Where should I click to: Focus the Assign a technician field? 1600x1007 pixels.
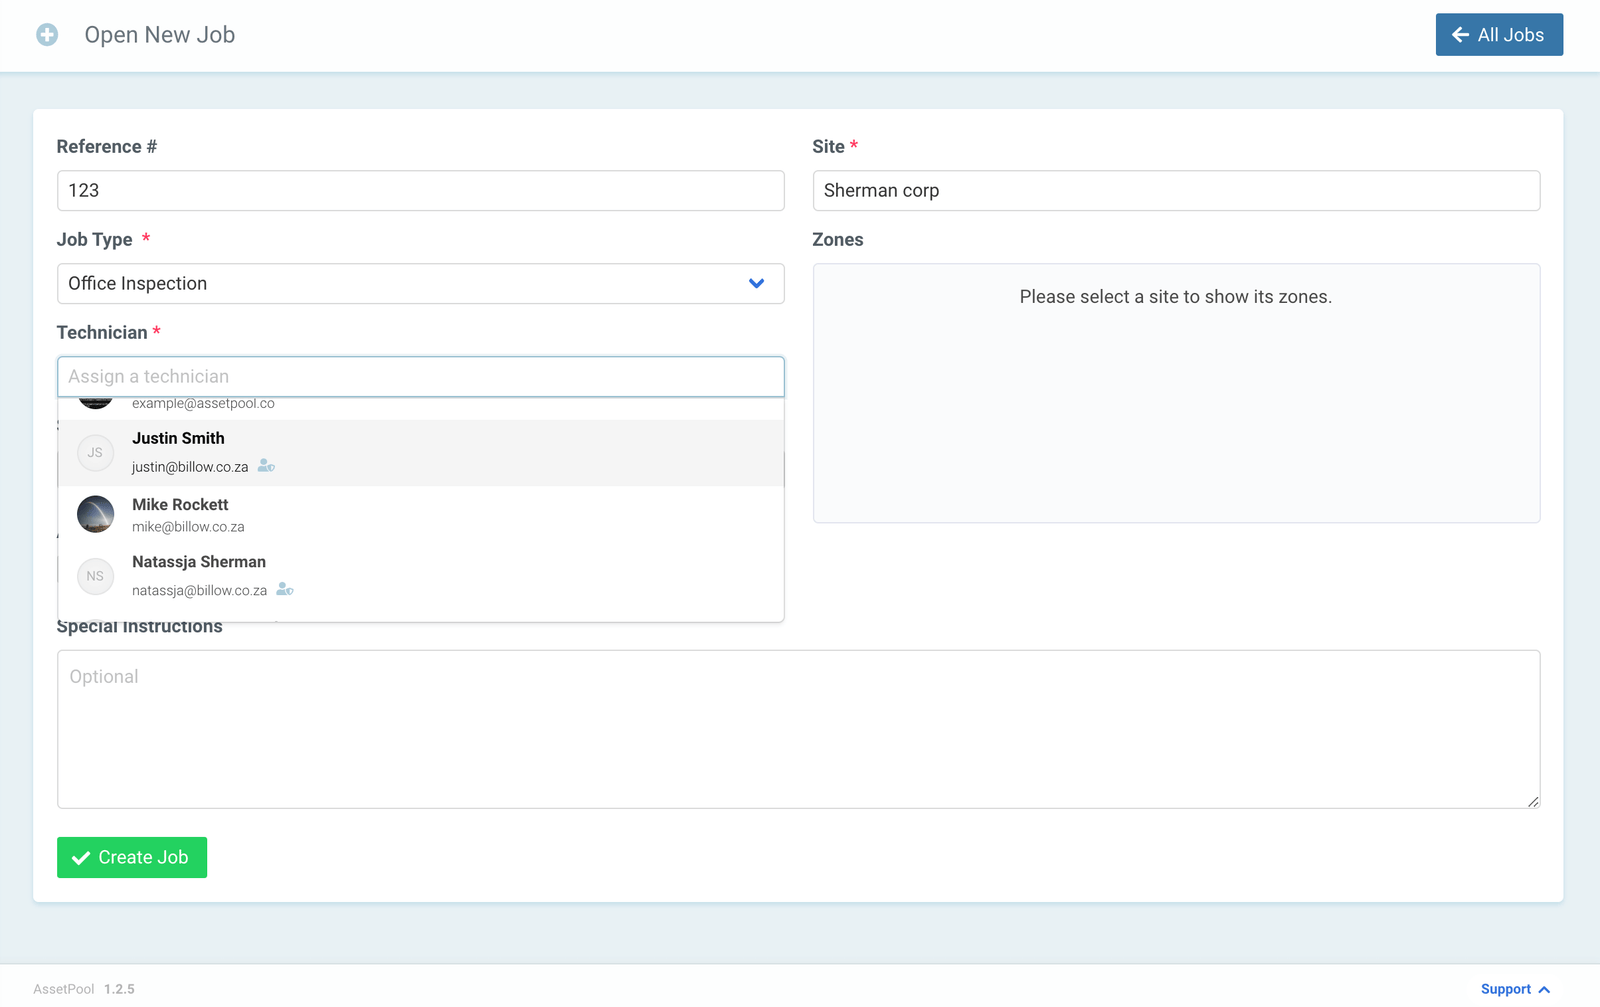pos(420,377)
